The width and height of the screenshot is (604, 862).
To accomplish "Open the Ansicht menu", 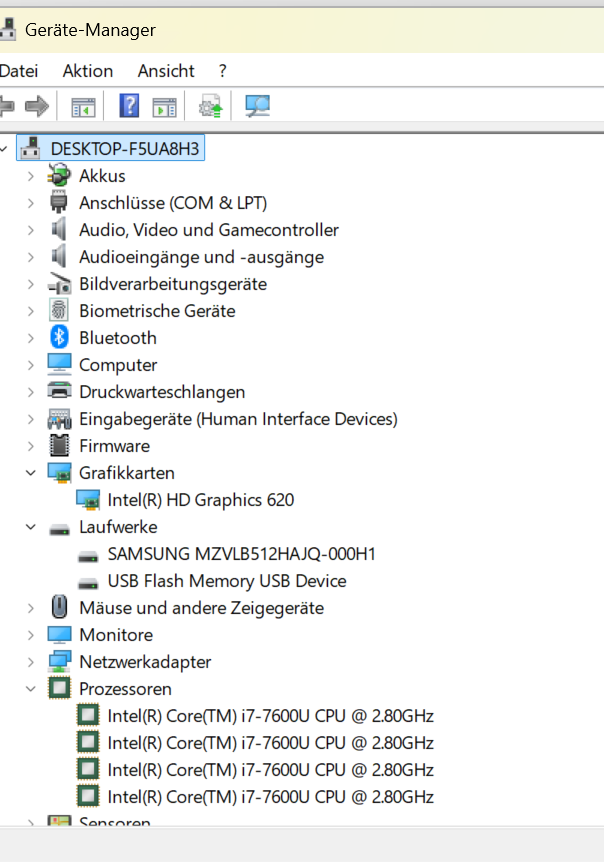I will (x=166, y=71).
